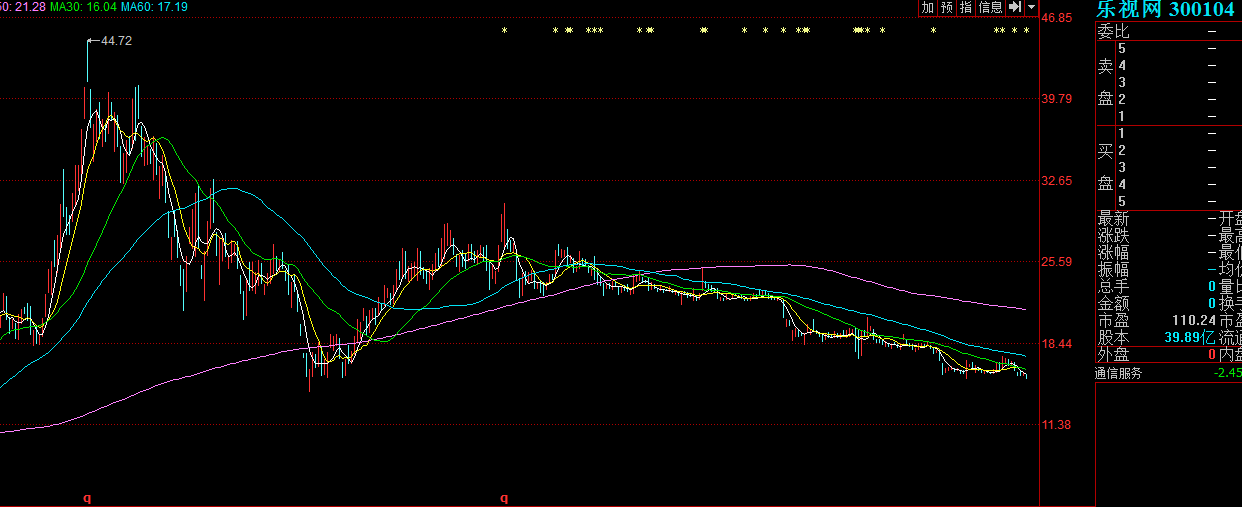
Task: Click the 18.44 price axis label
Action: [1056, 343]
